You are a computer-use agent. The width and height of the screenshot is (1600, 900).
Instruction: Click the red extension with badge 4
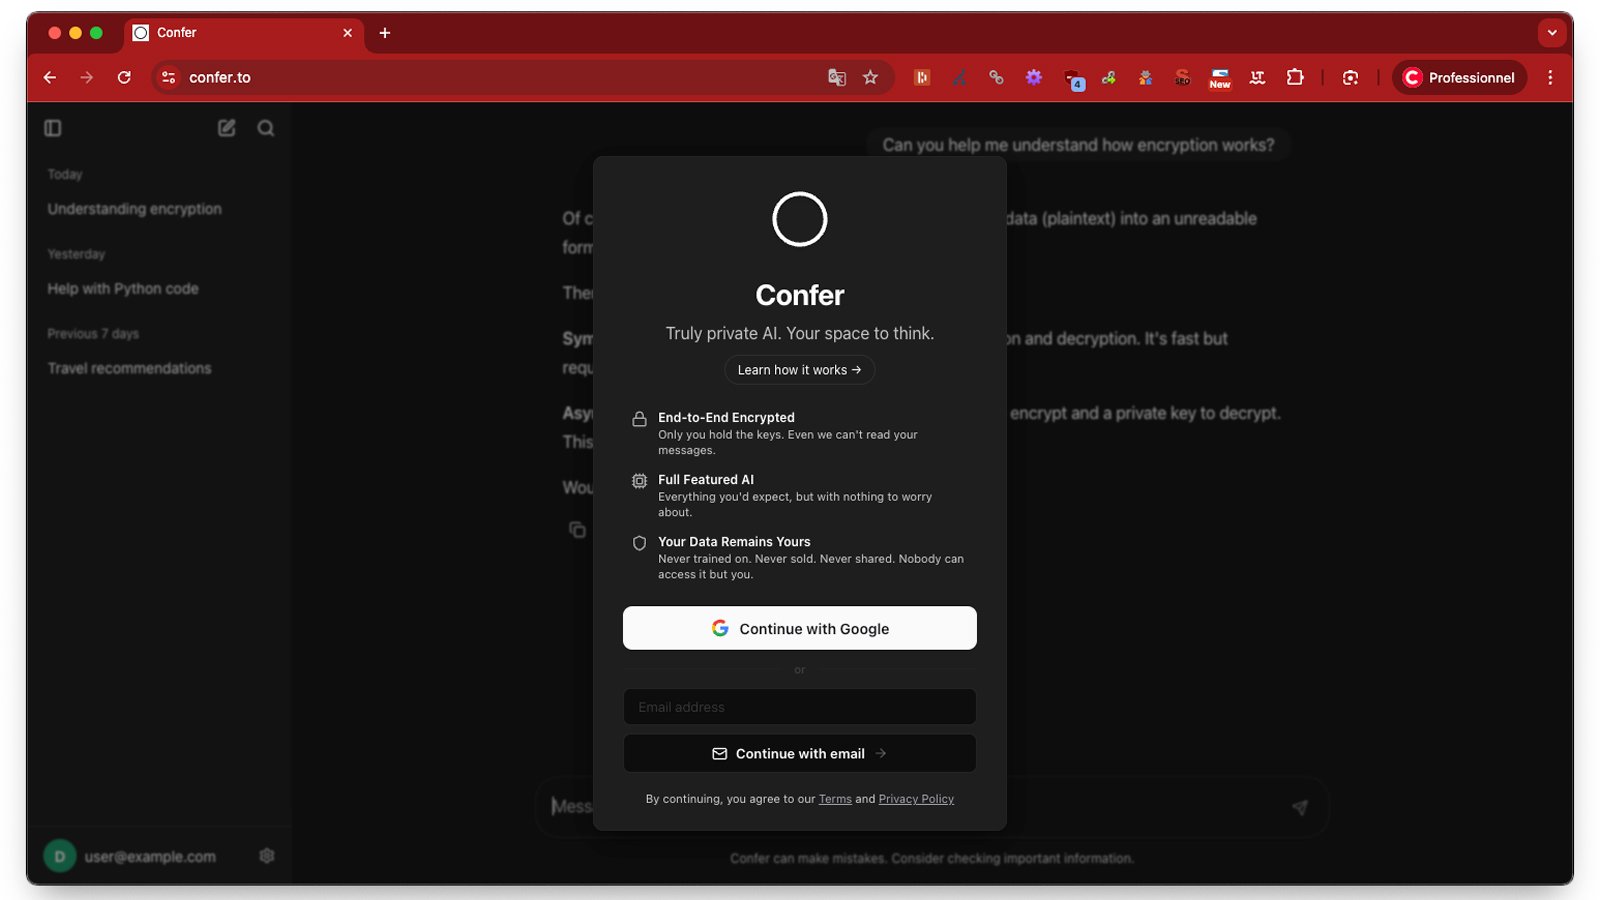point(1073,79)
